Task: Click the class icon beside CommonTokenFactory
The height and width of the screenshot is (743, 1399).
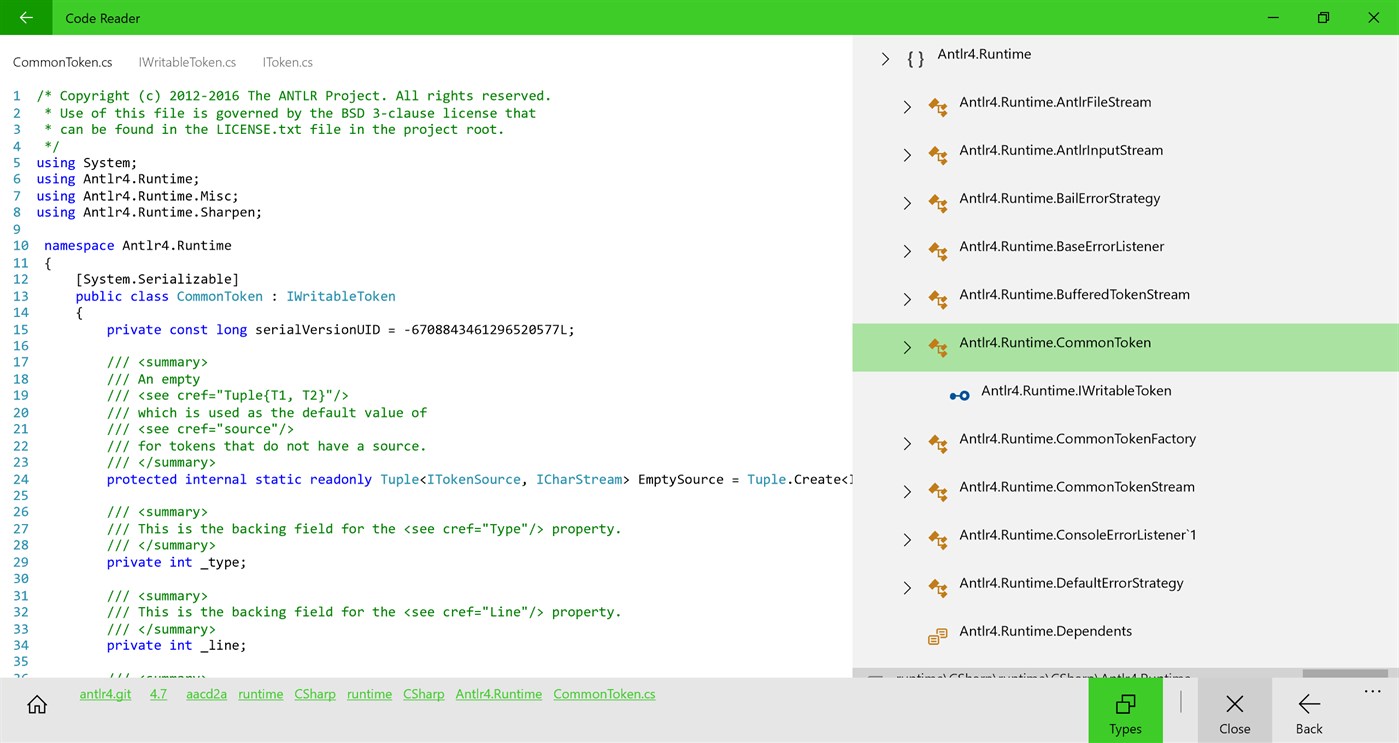Action: [937, 443]
